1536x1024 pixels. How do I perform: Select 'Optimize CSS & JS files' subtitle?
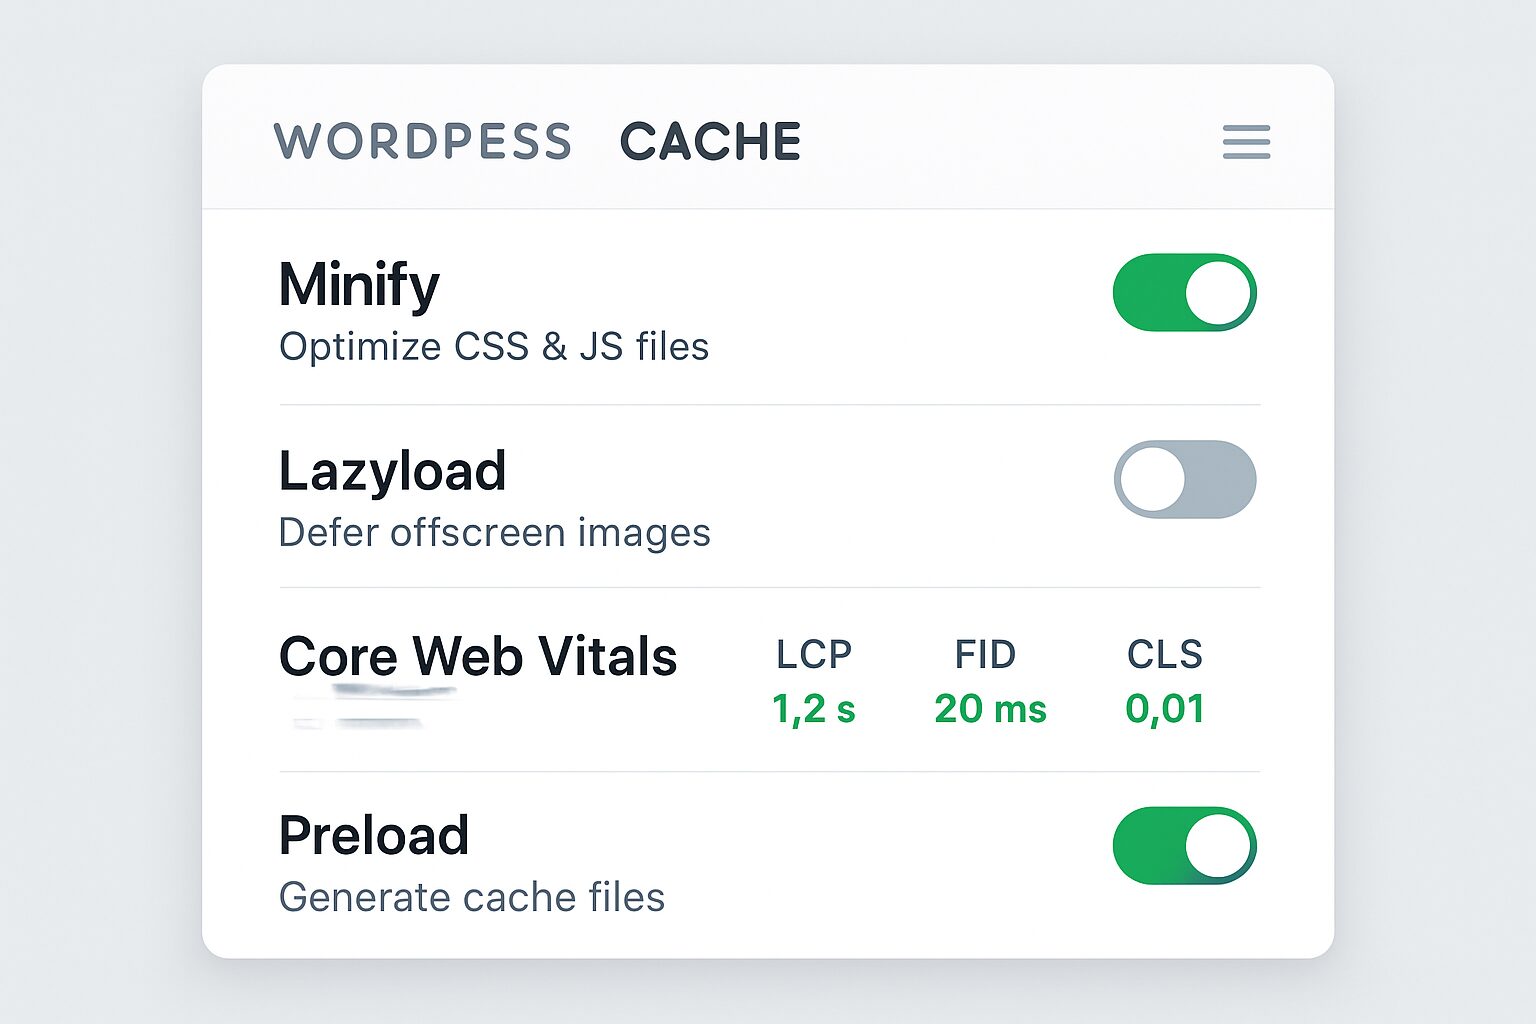(494, 347)
